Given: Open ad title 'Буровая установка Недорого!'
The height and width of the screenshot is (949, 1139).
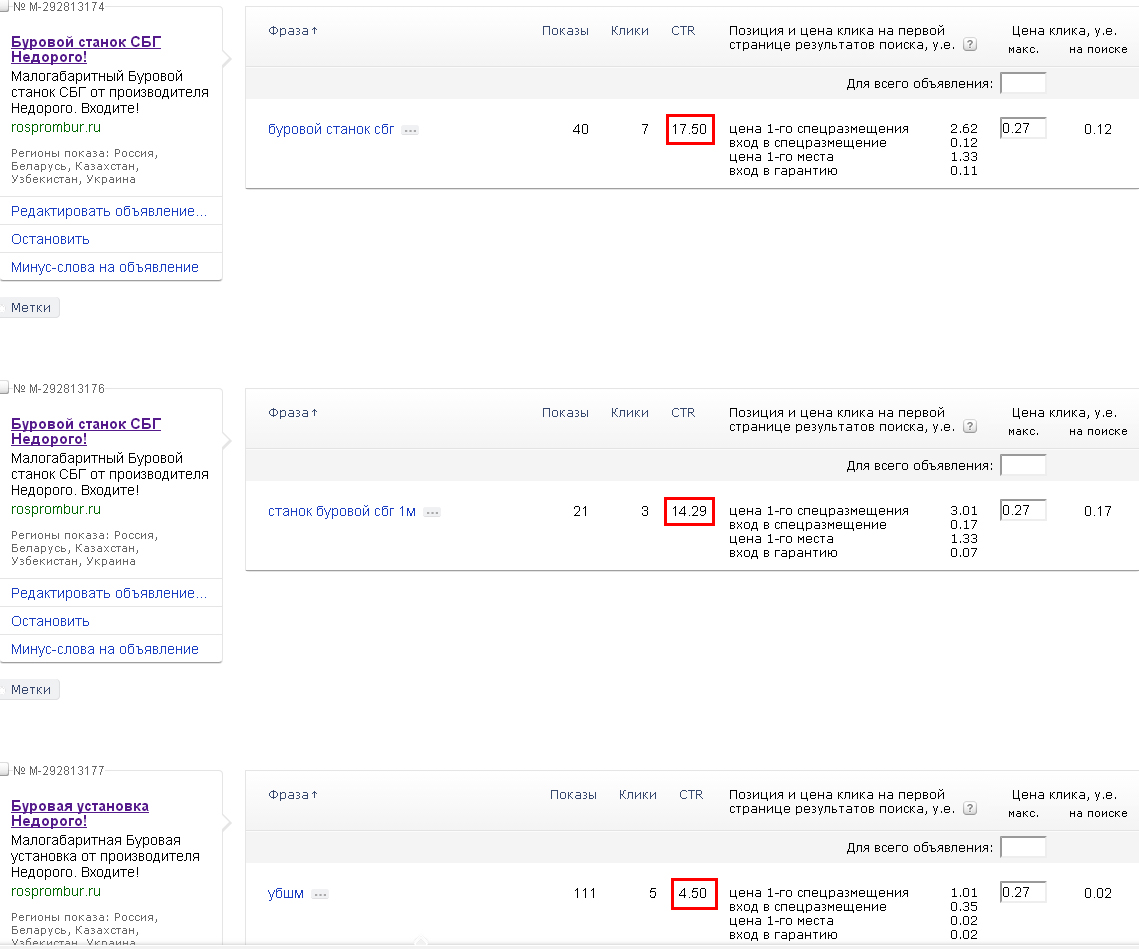Looking at the screenshot, I should 80,813.
